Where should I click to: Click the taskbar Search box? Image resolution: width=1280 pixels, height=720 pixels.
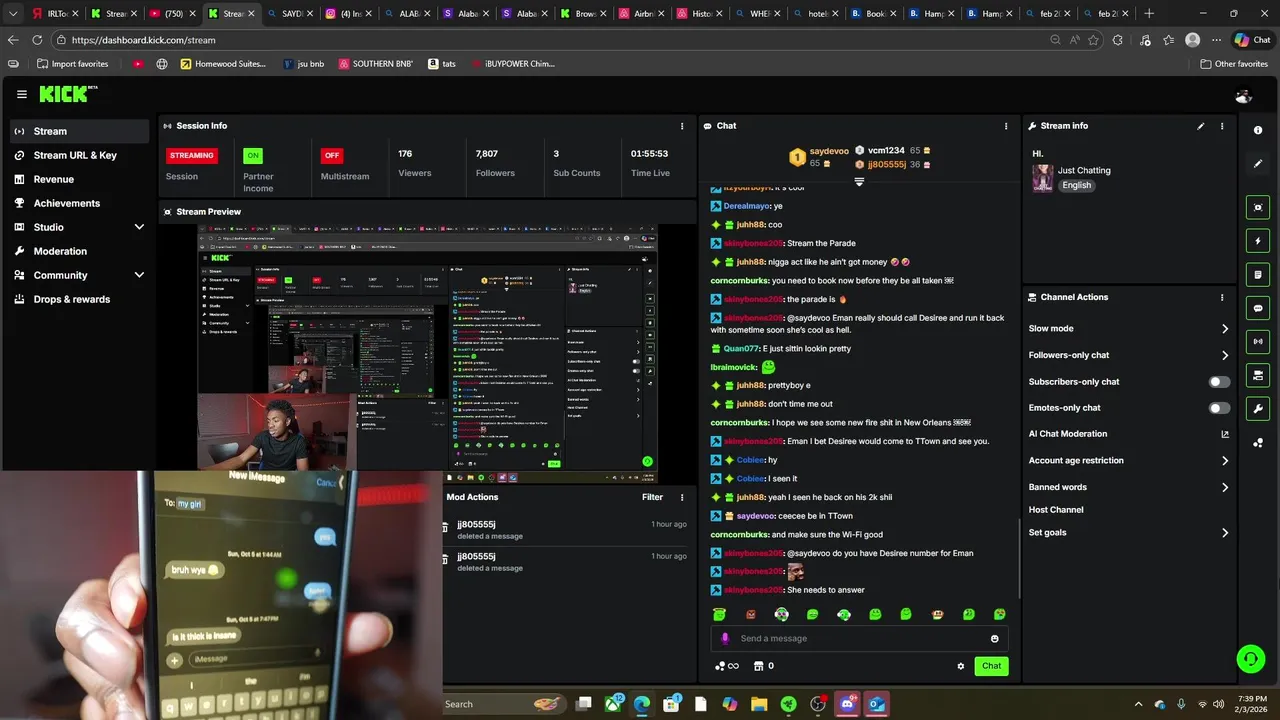pos(503,704)
